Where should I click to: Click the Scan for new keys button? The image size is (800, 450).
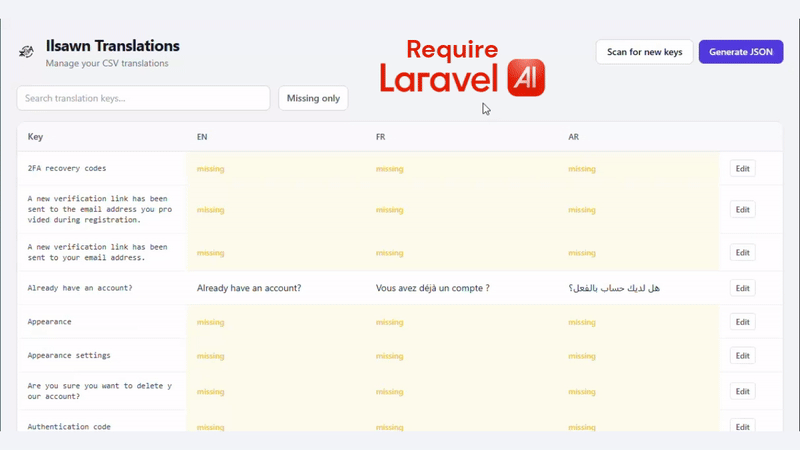coord(644,52)
